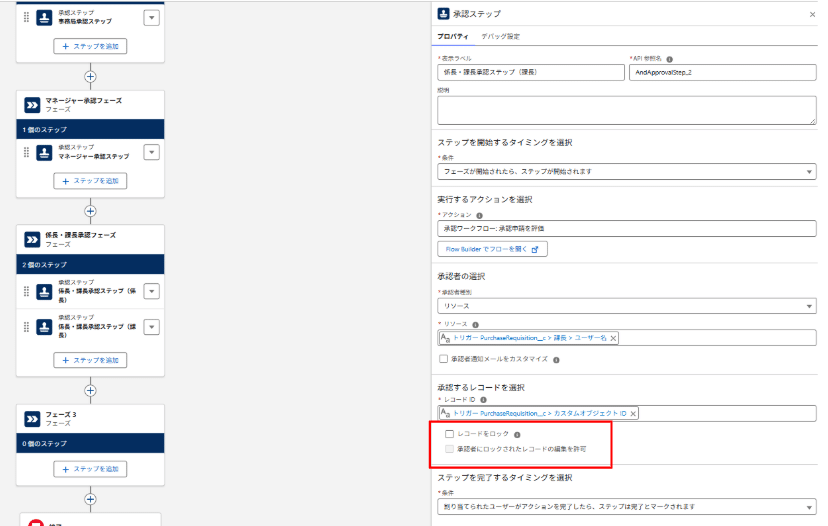Viewport: 828px width, 526px height.
Task: Open dropdown for 係長・課長承認ステップ(課長)
Action: (152, 327)
